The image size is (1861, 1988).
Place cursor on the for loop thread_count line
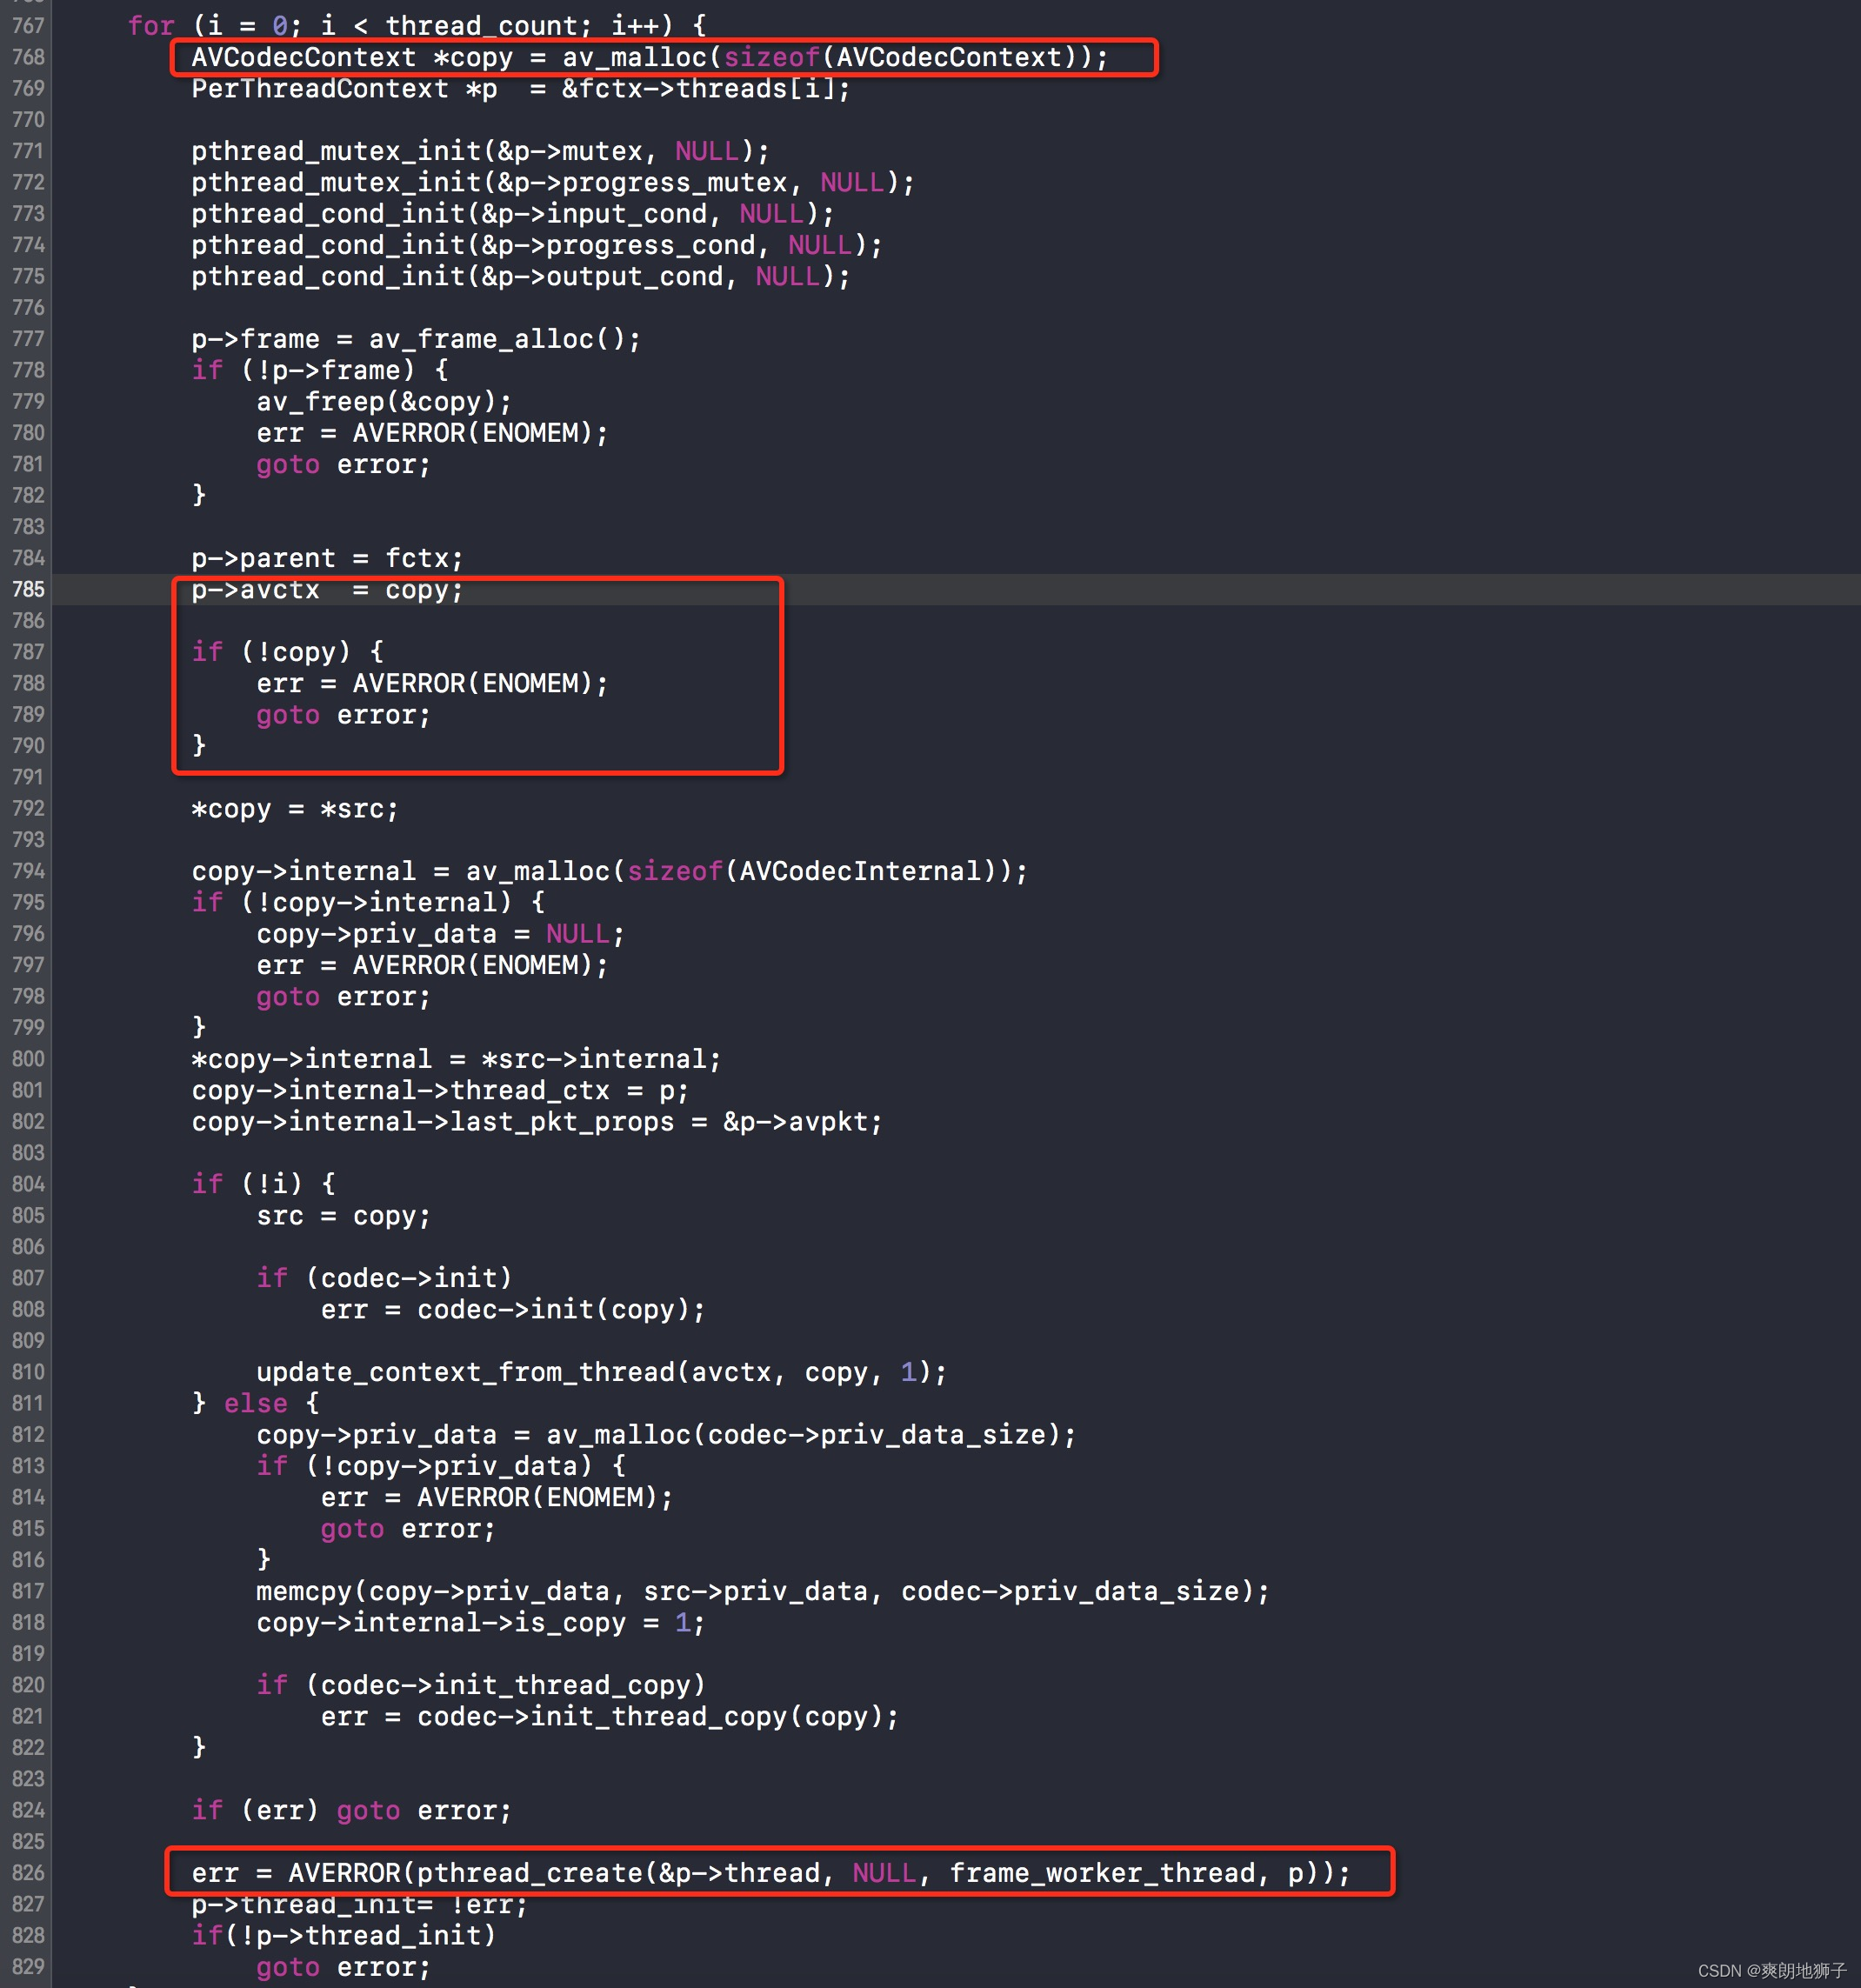click(x=416, y=25)
